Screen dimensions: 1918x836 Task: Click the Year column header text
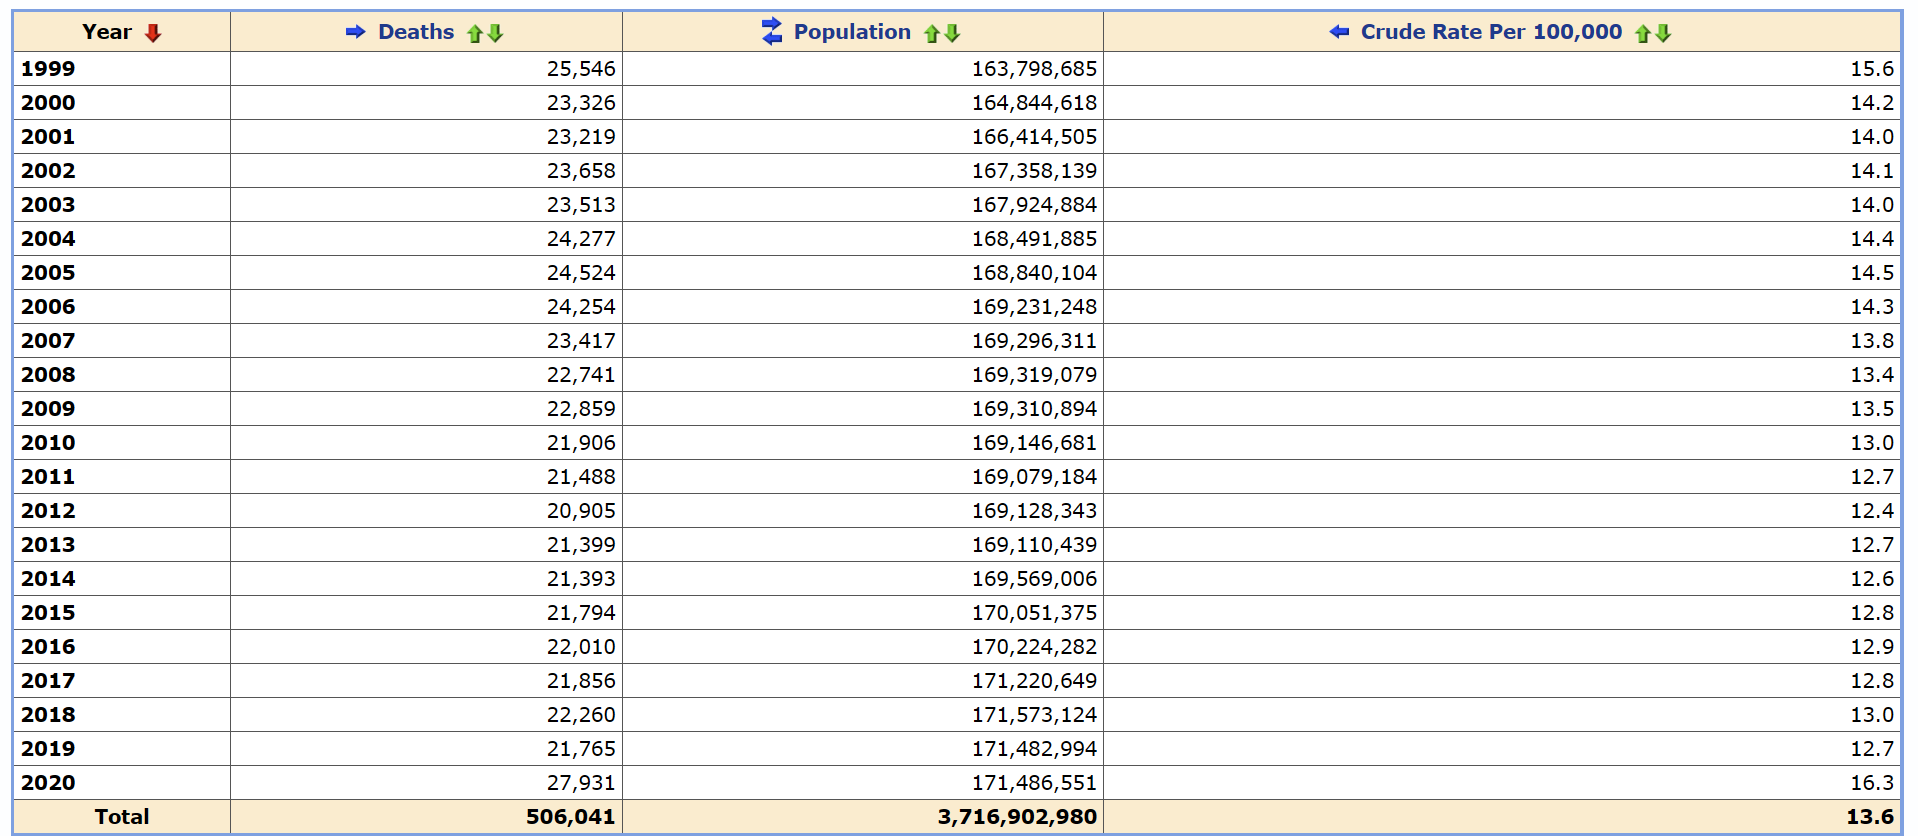(x=107, y=32)
